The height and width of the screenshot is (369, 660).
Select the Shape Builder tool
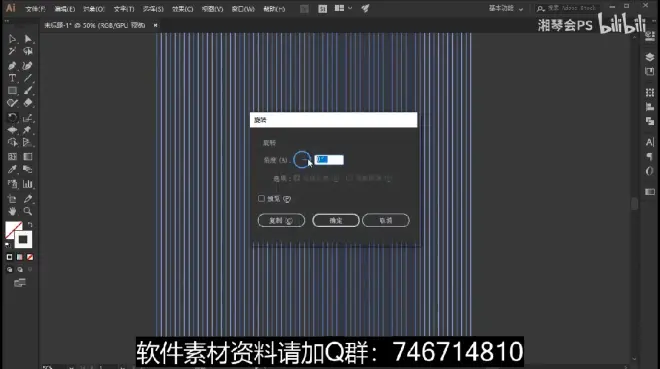(12, 142)
